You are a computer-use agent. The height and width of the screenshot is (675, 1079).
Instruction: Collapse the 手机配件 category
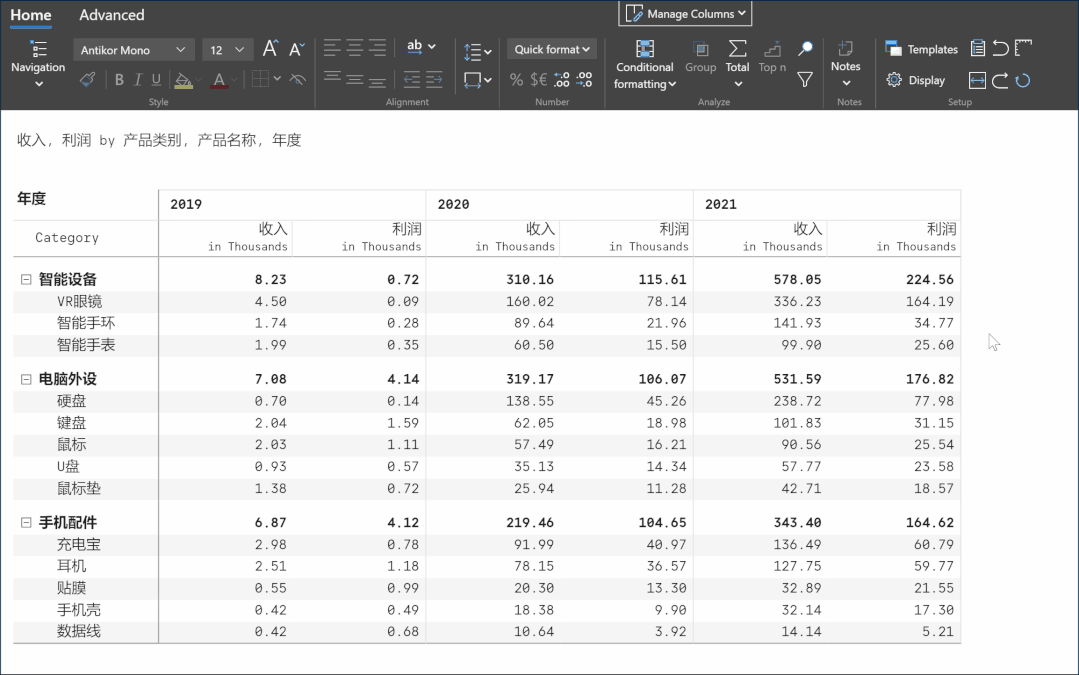(x=26, y=523)
